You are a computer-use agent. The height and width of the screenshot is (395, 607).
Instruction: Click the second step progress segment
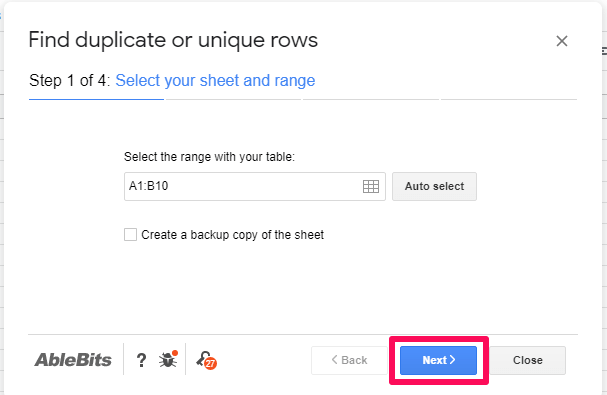tap(233, 100)
